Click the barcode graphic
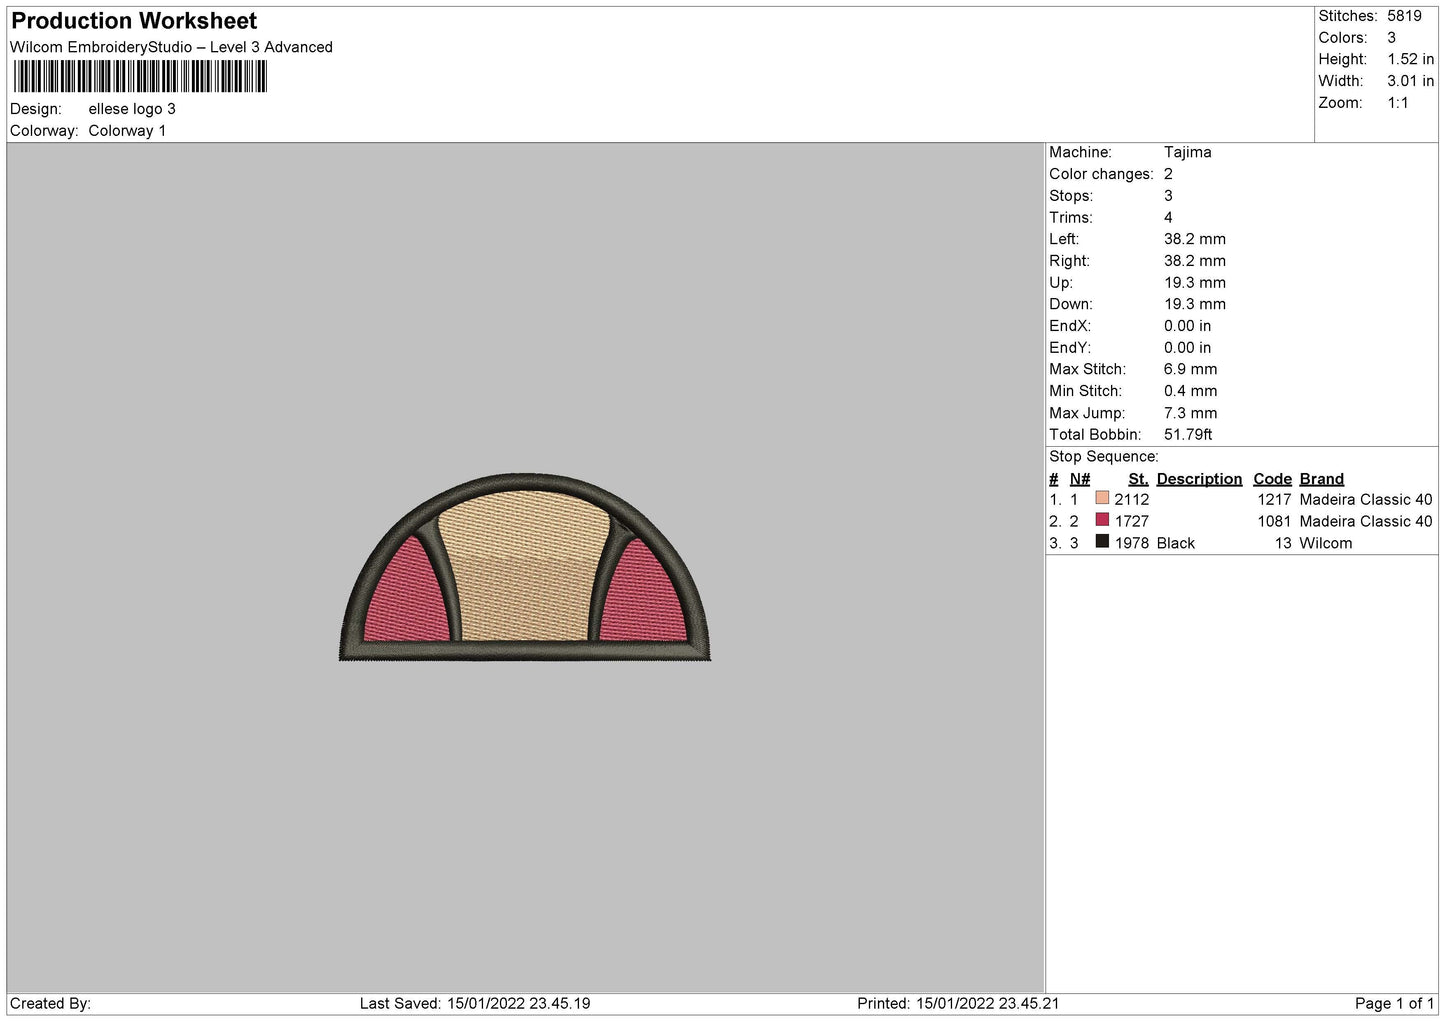Image resolution: width=1445 pixels, height=1021 pixels. tap(140, 76)
